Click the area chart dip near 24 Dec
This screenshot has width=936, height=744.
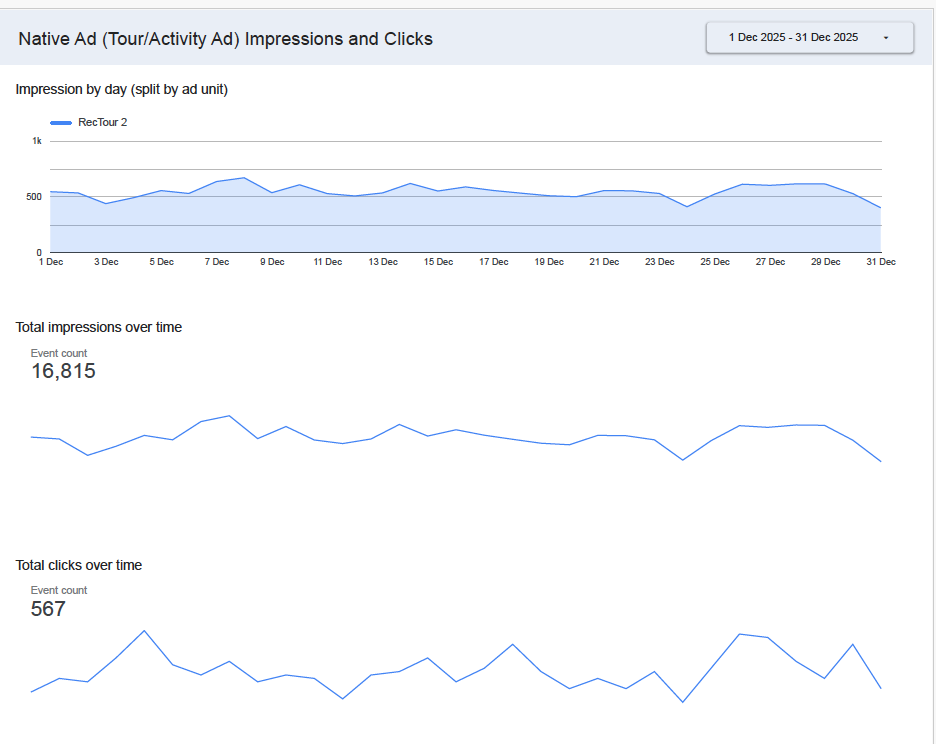coord(686,207)
